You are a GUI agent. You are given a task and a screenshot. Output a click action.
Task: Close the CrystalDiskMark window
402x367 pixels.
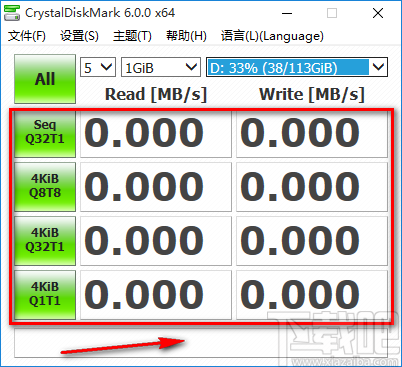click(x=378, y=14)
